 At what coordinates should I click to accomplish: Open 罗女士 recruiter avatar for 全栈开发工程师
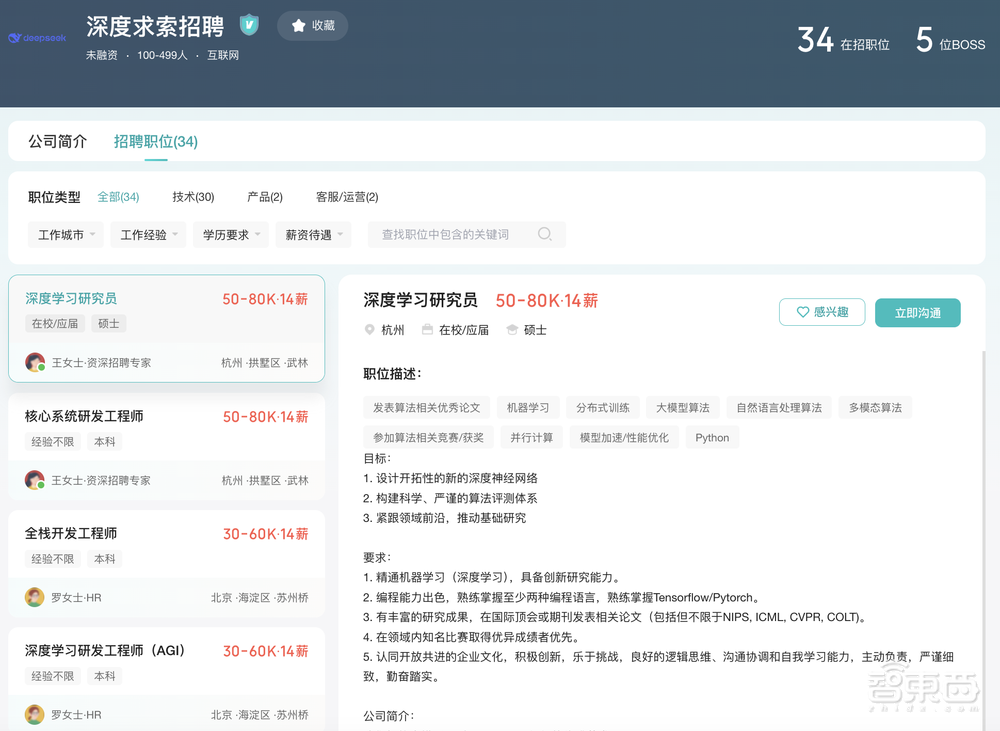[35, 597]
